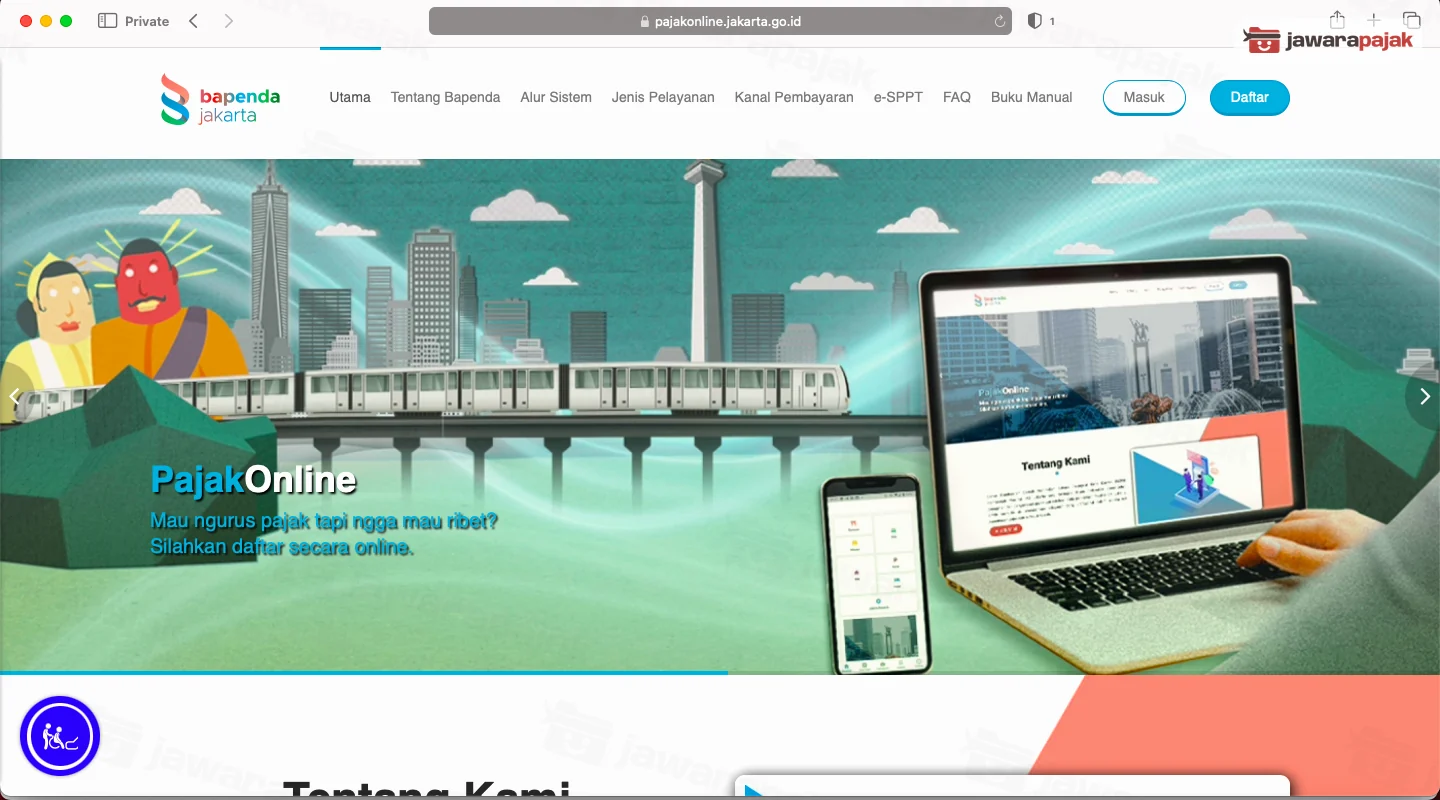Click the Private browsing label
The width and height of the screenshot is (1440, 800).
(147, 21)
